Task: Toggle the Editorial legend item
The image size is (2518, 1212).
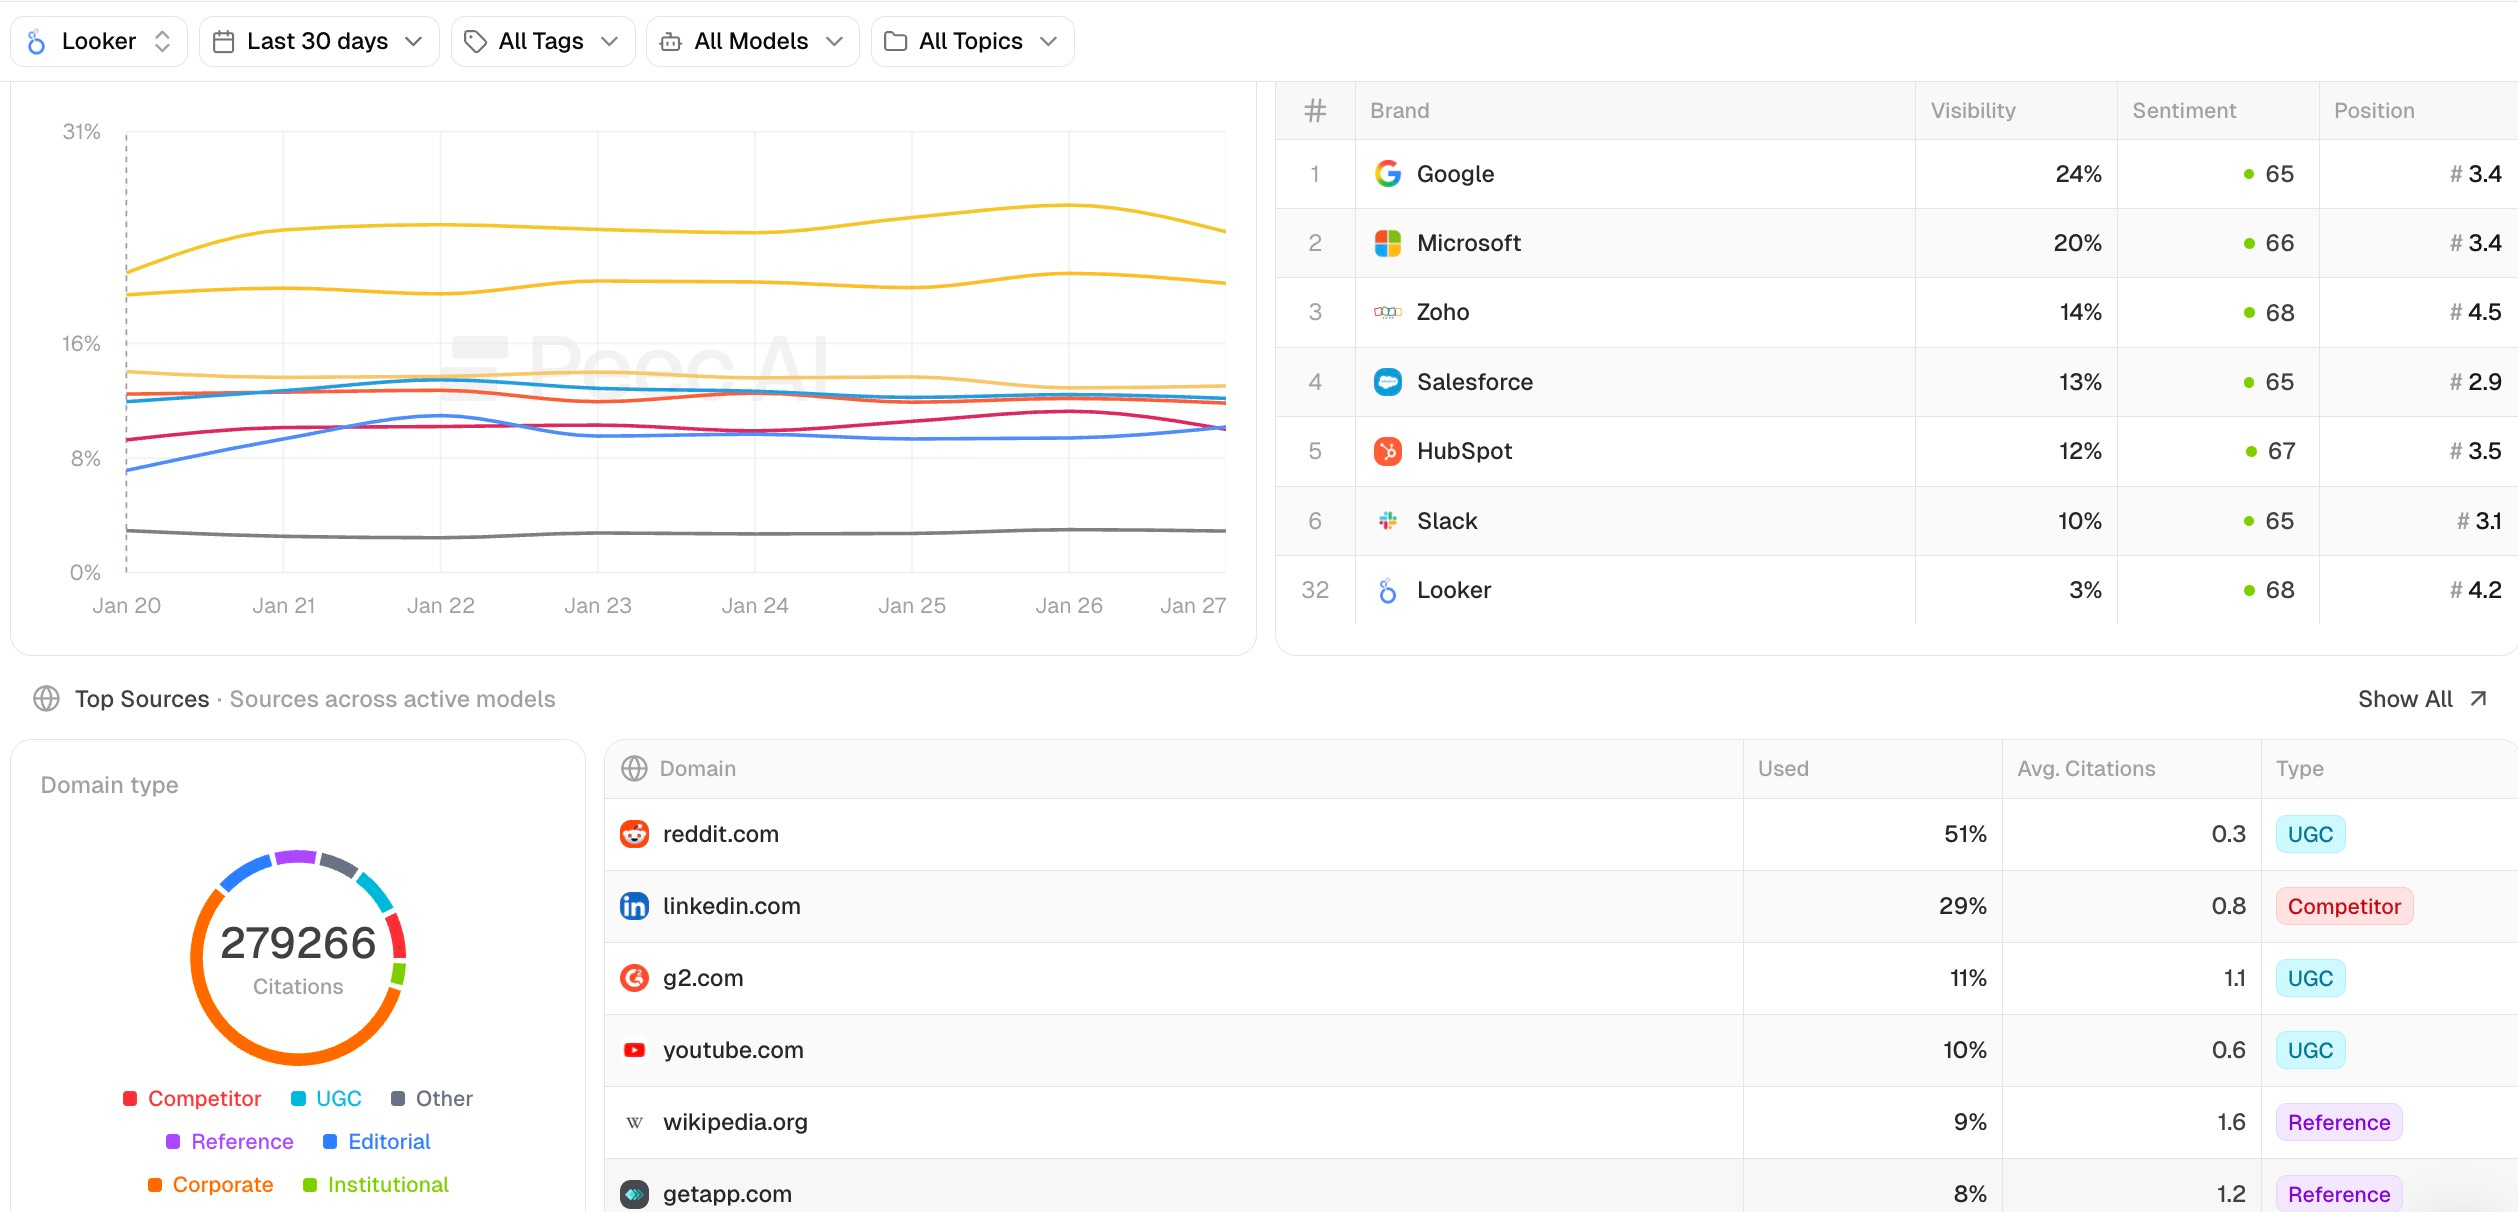Action: click(x=376, y=1141)
